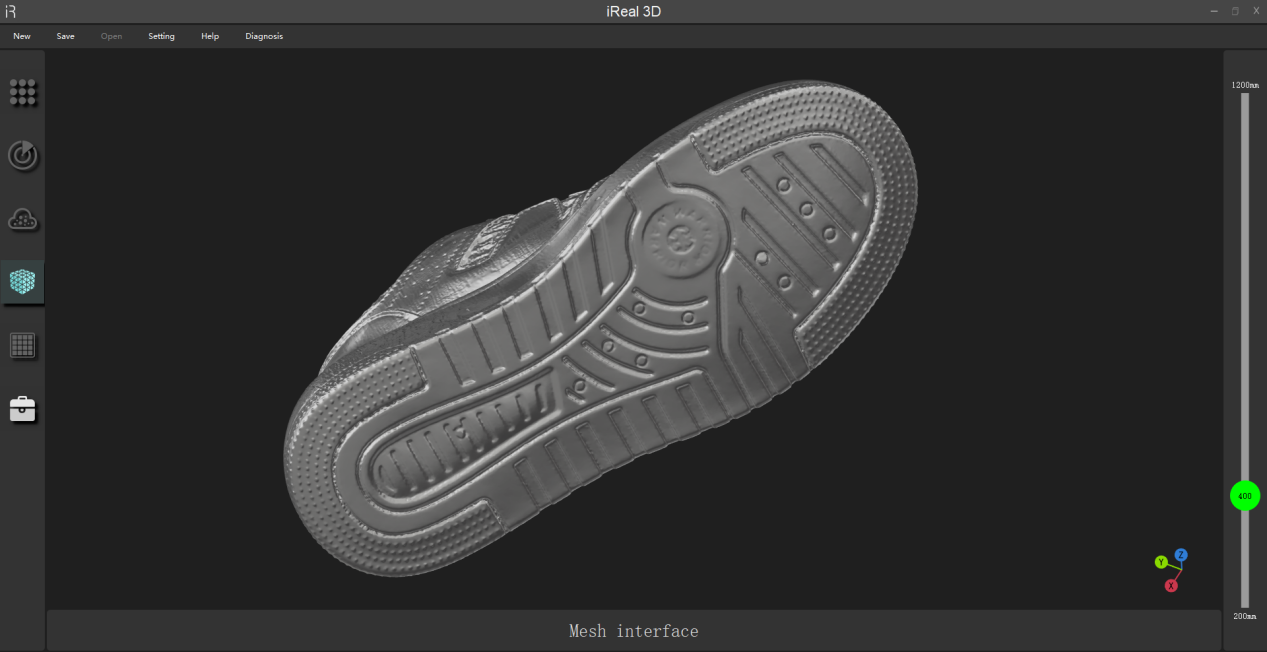This screenshot has height=652, width=1267.
Task: Click the green Y axis on orientation gizmo
Action: tap(1161, 562)
